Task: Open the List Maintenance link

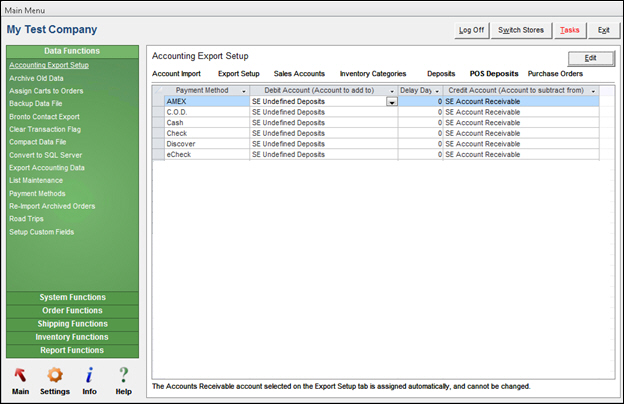Action: (x=36, y=181)
